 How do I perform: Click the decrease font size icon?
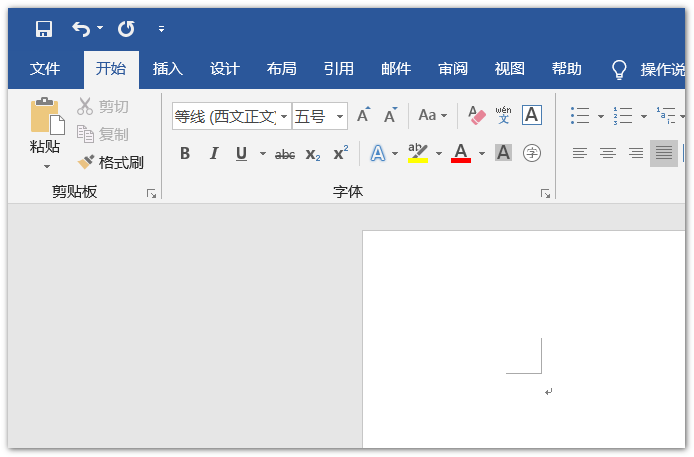(390, 115)
